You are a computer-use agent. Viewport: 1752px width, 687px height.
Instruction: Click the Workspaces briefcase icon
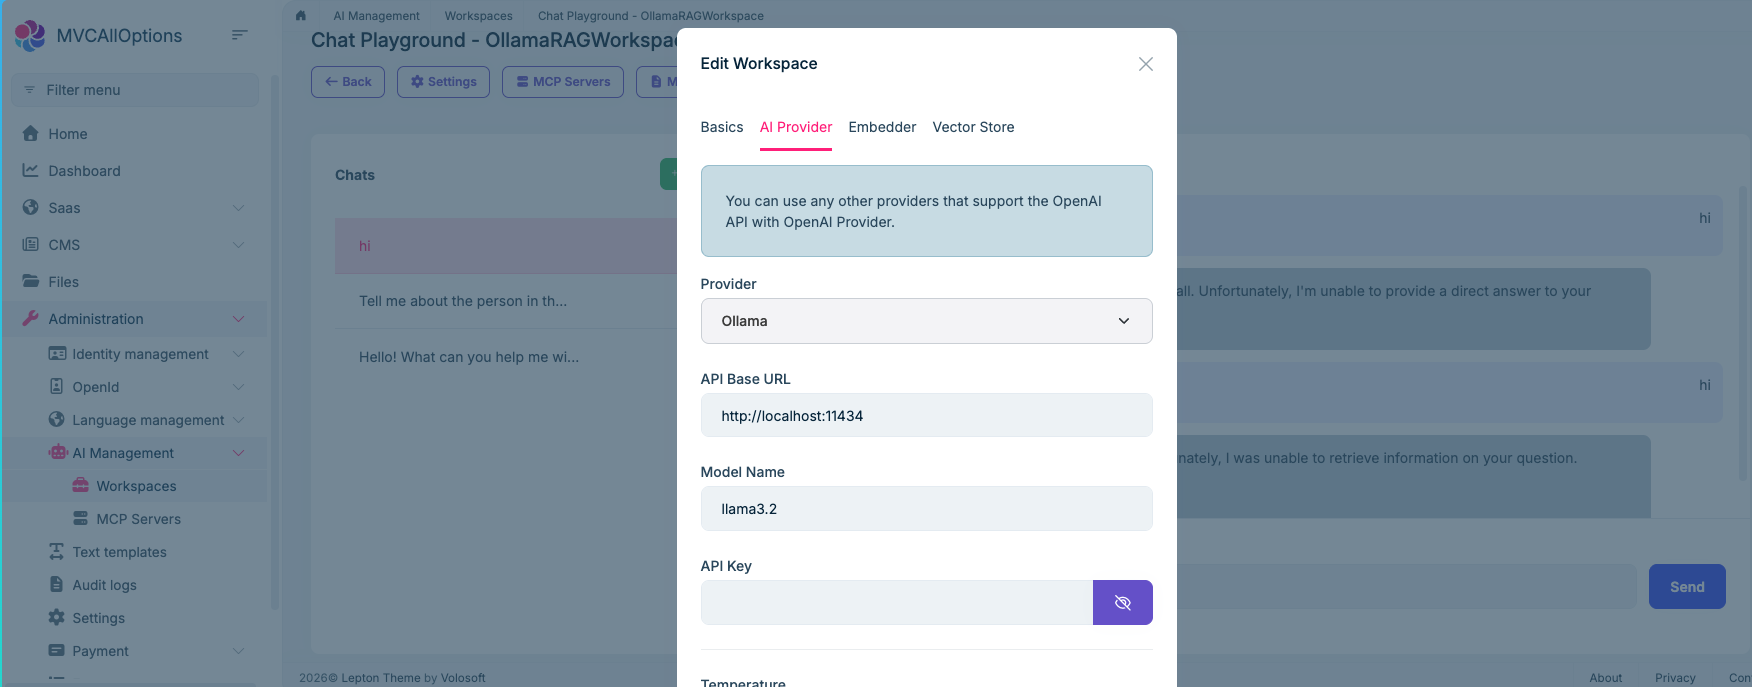pos(81,486)
